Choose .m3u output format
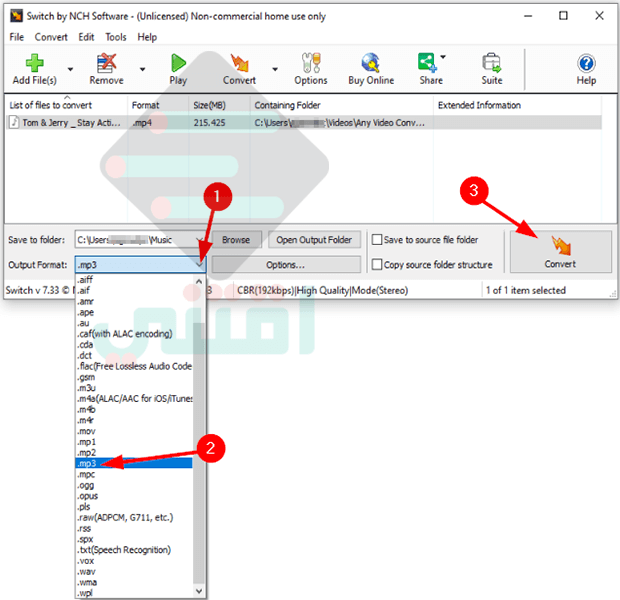 (134, 388)
